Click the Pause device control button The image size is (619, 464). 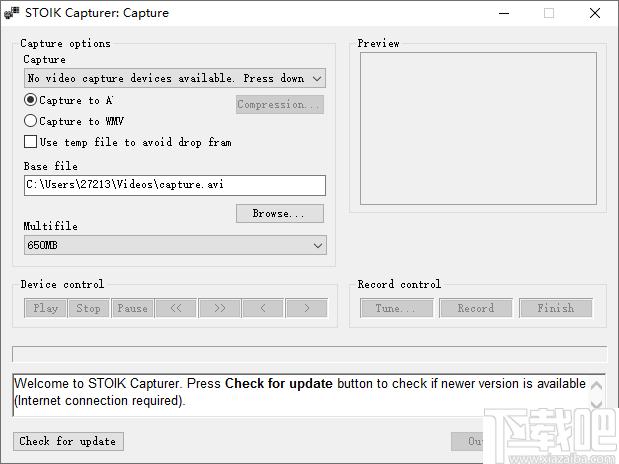133,308
